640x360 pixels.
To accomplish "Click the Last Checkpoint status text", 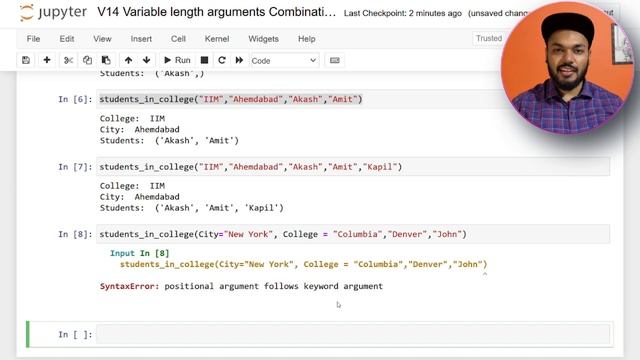I will click(402, 13).
